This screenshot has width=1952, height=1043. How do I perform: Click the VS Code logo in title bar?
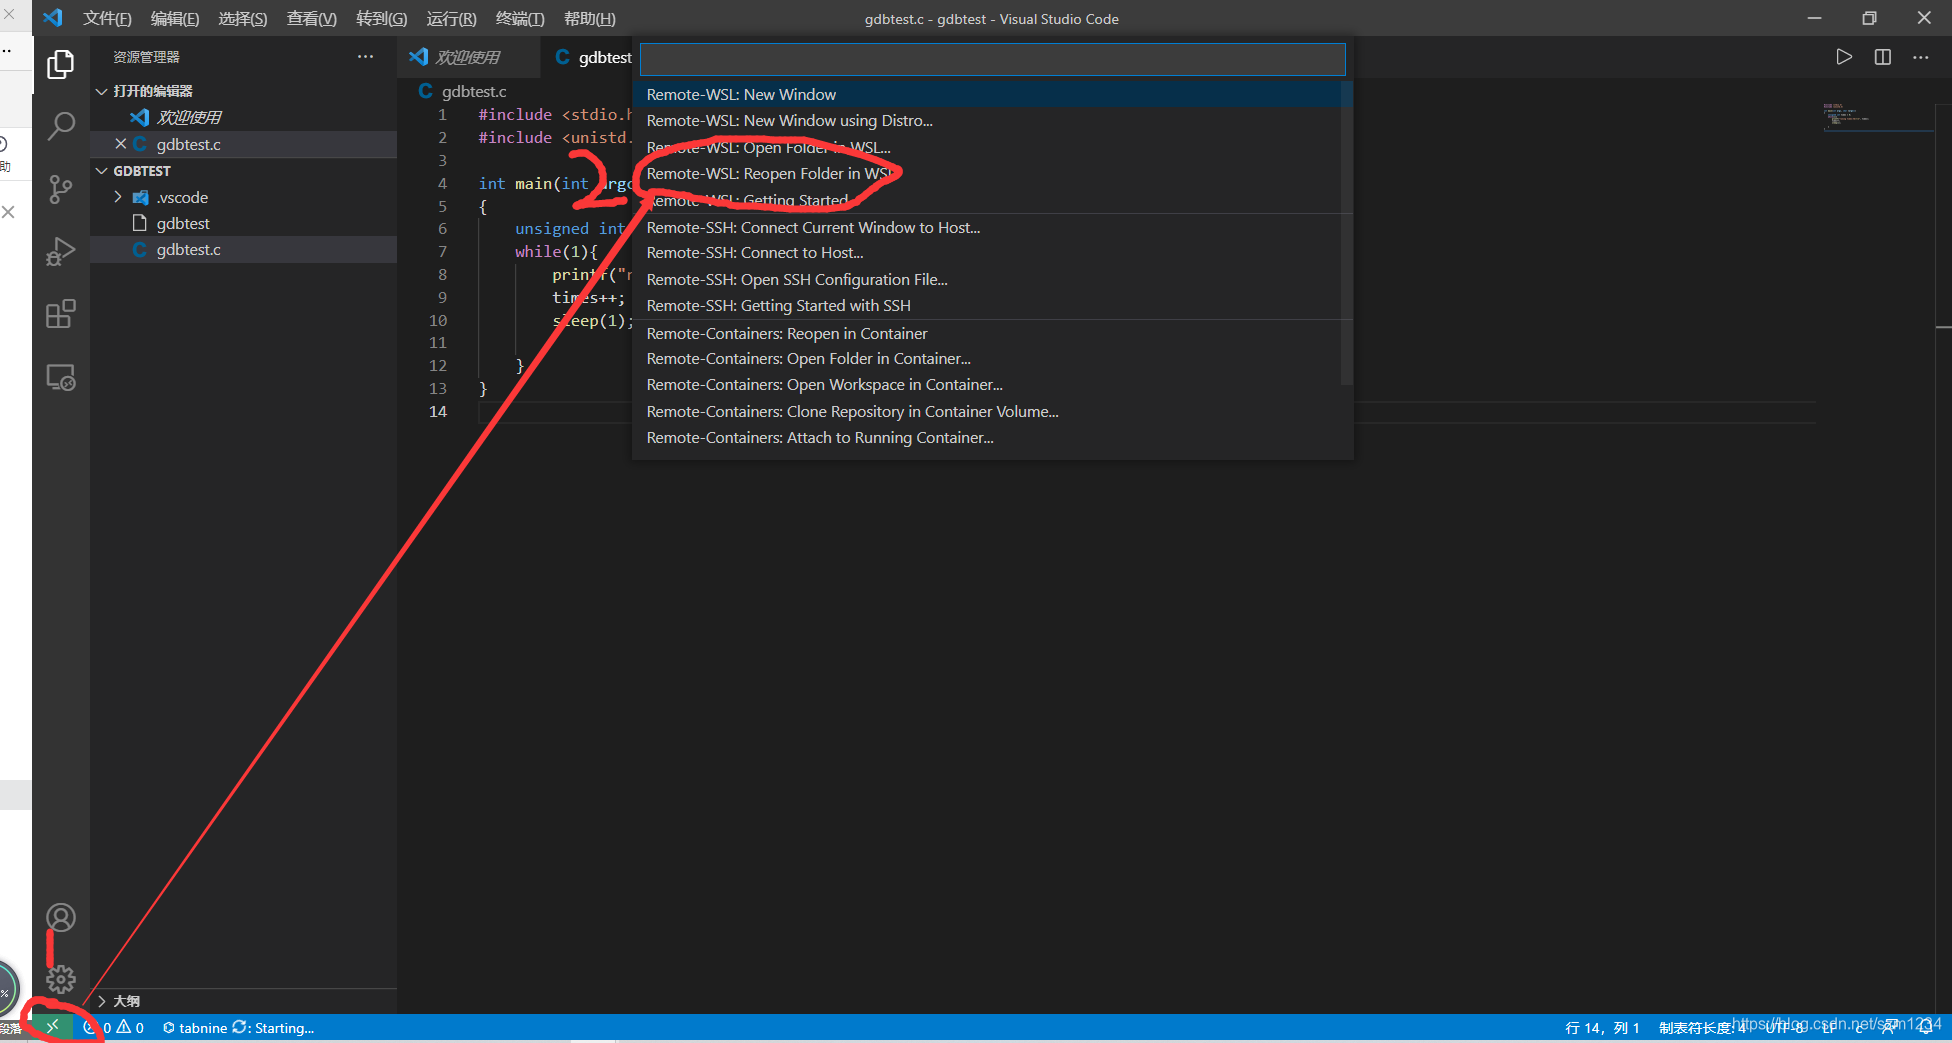(x=53, y=18)
